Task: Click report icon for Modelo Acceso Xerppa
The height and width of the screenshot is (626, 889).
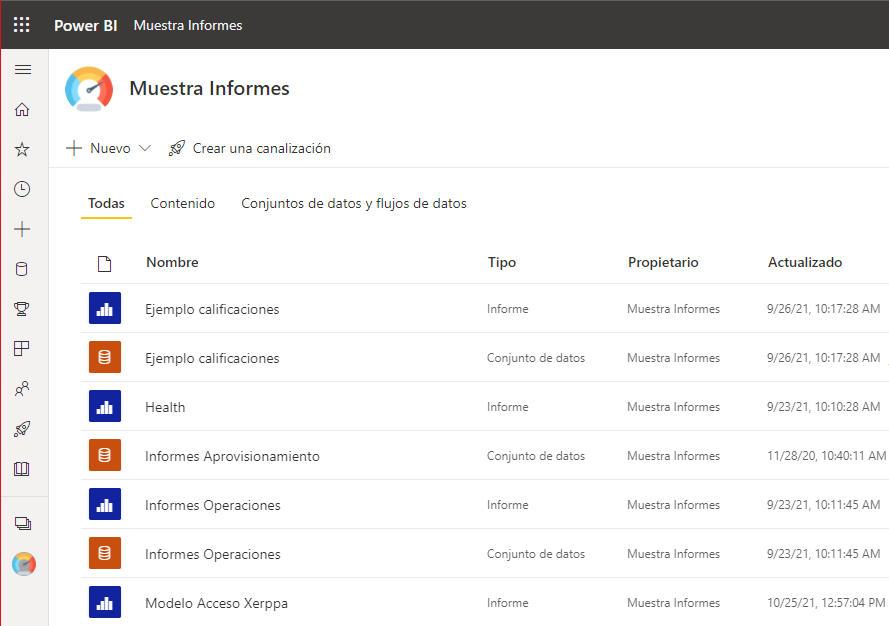Action: click(105, 602)
